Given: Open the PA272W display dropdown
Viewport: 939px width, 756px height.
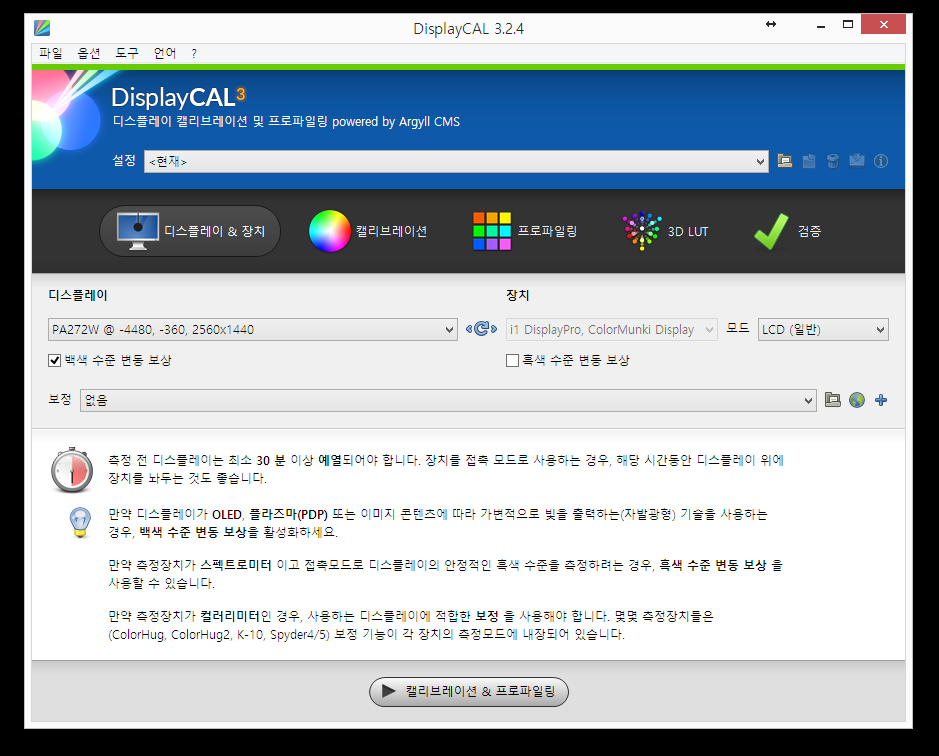Looking at the screenshot, I should point(253,329).
